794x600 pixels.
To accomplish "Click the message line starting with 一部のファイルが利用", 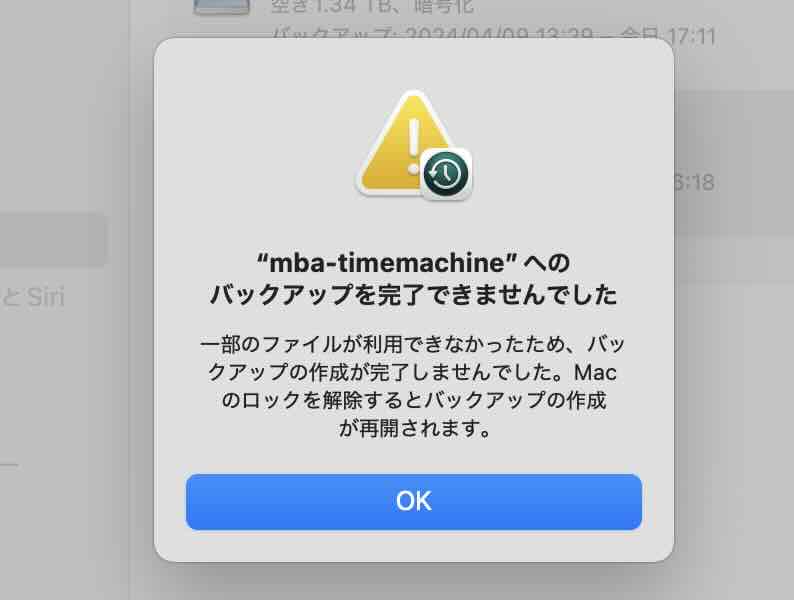I will tap(414, 344).
